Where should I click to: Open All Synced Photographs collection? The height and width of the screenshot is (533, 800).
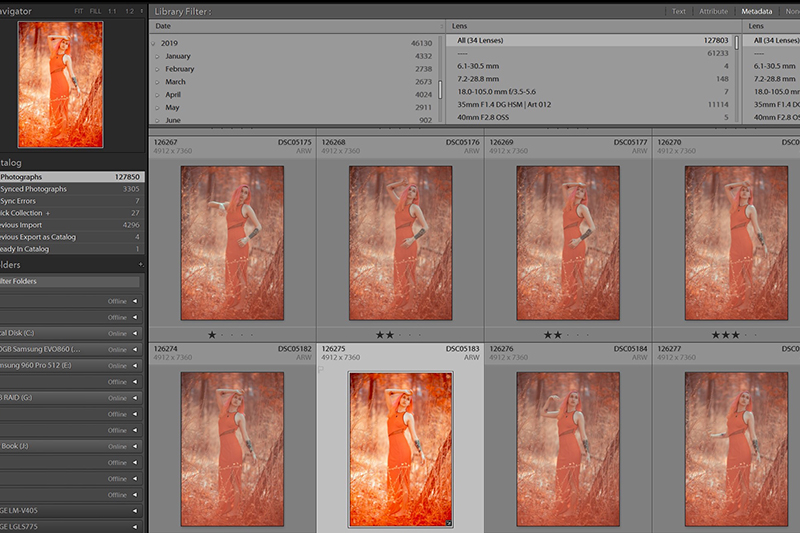pos(71,189)
